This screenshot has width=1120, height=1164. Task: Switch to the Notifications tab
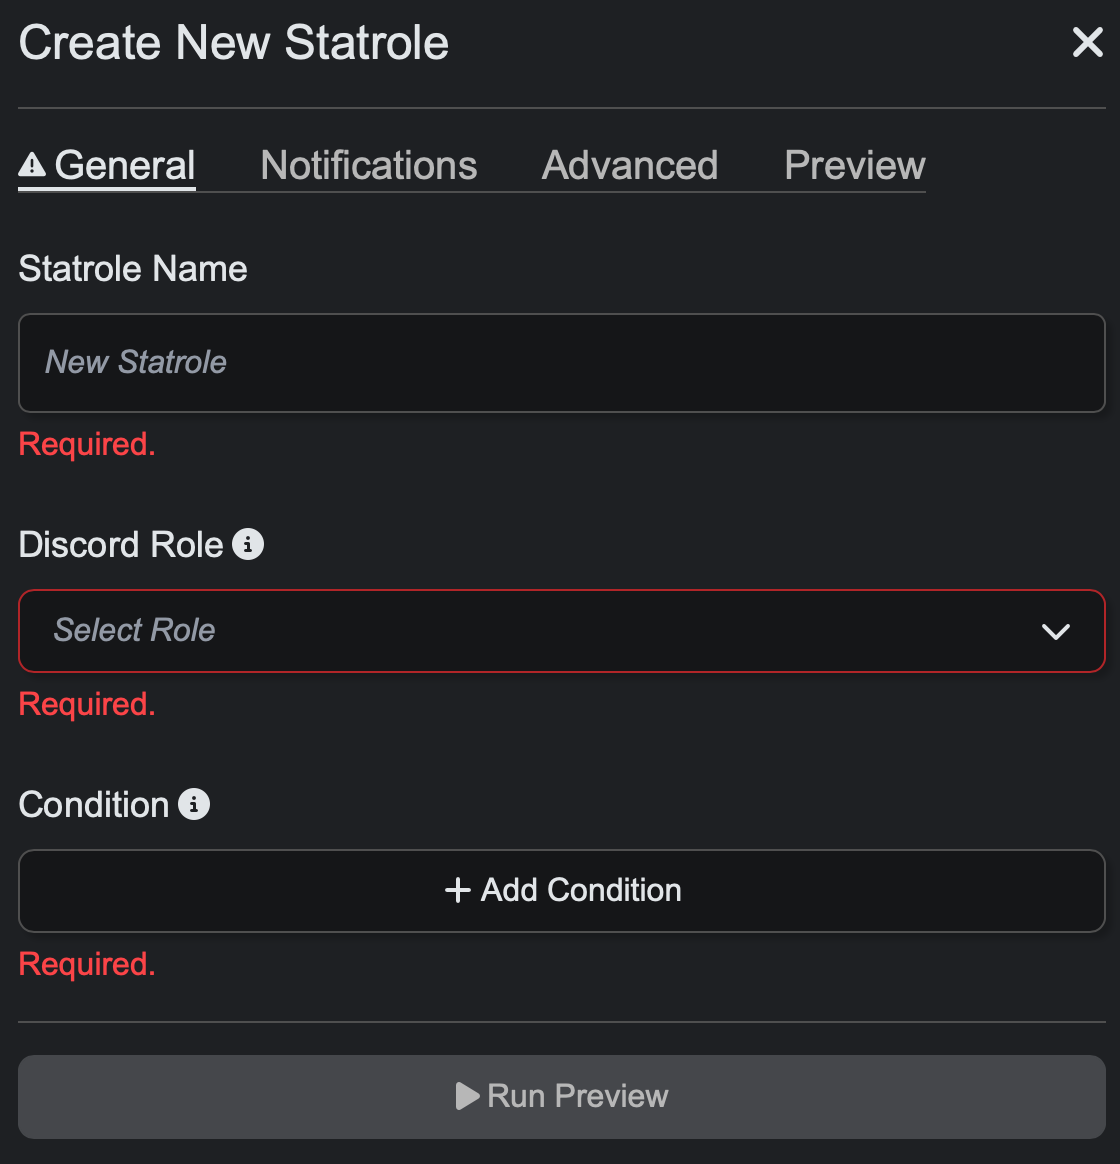(x=368, y=165)
